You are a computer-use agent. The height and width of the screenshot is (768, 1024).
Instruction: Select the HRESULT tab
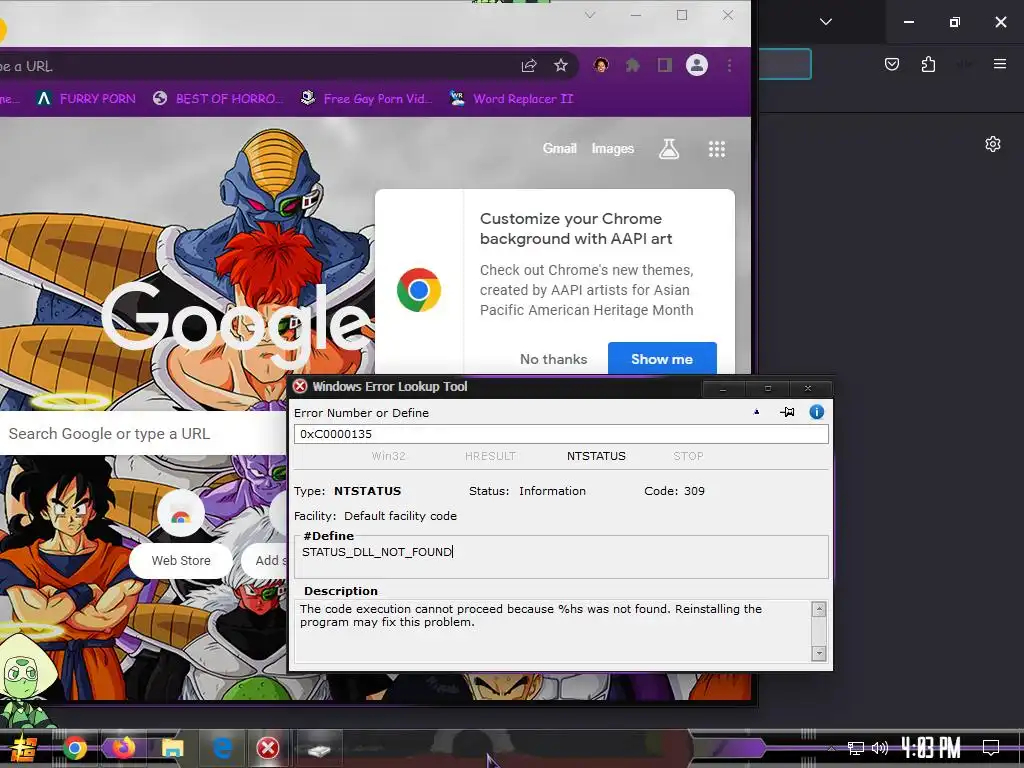(490, 456)
